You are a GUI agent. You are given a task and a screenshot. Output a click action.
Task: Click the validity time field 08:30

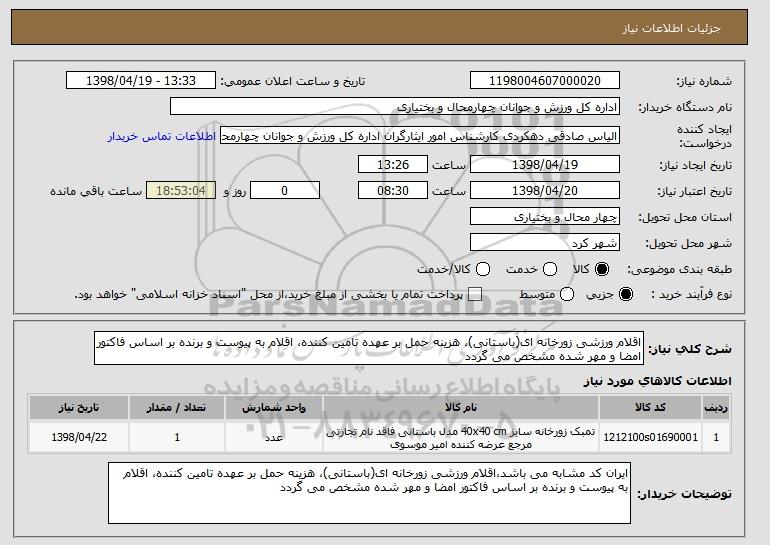[x=393, y=191]
